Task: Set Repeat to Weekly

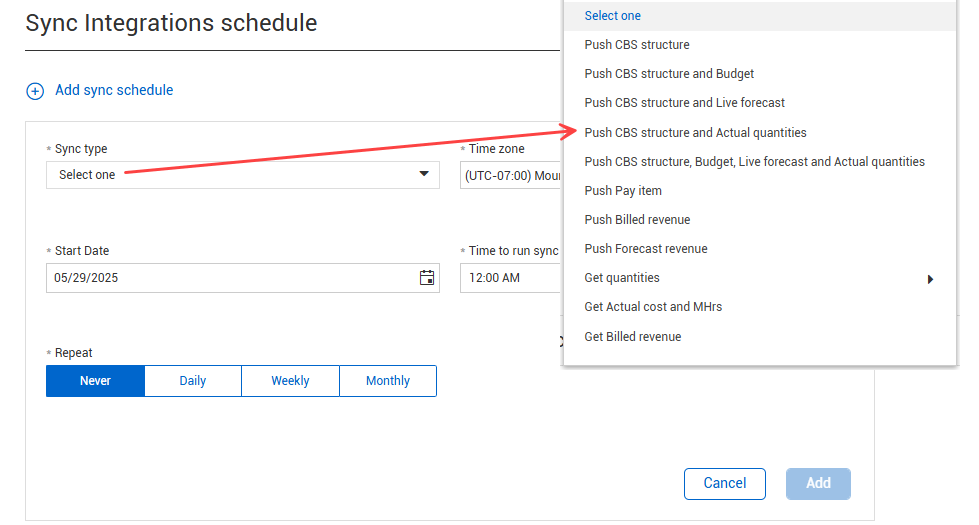Action: 290,381
